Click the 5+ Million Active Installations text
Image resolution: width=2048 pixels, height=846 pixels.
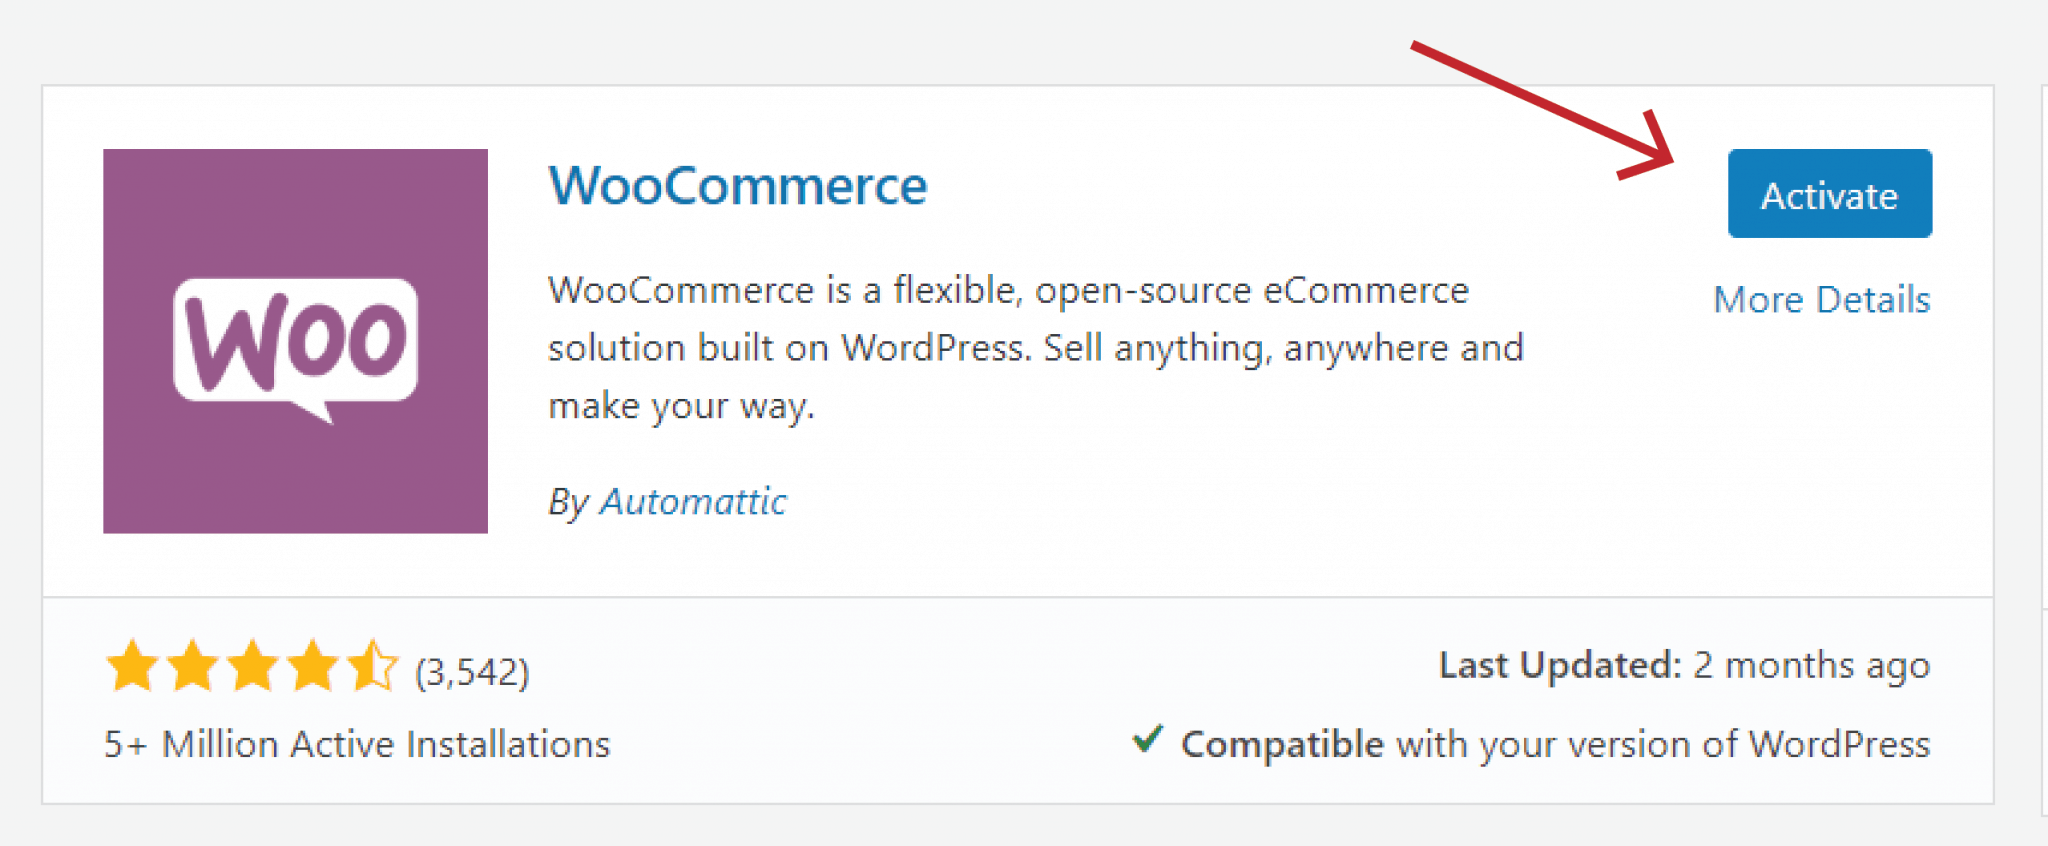355,744
